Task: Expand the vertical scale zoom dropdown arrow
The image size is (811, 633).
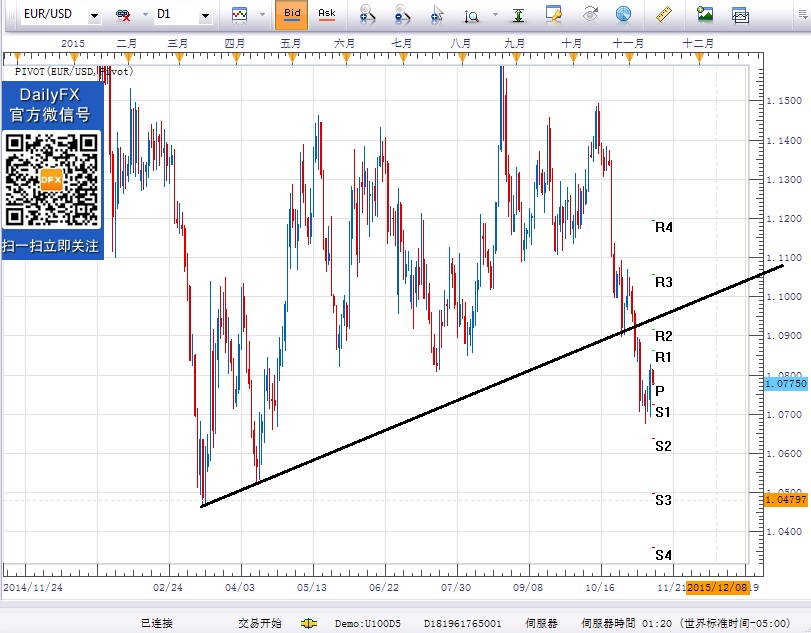Action: click(495, 15)
